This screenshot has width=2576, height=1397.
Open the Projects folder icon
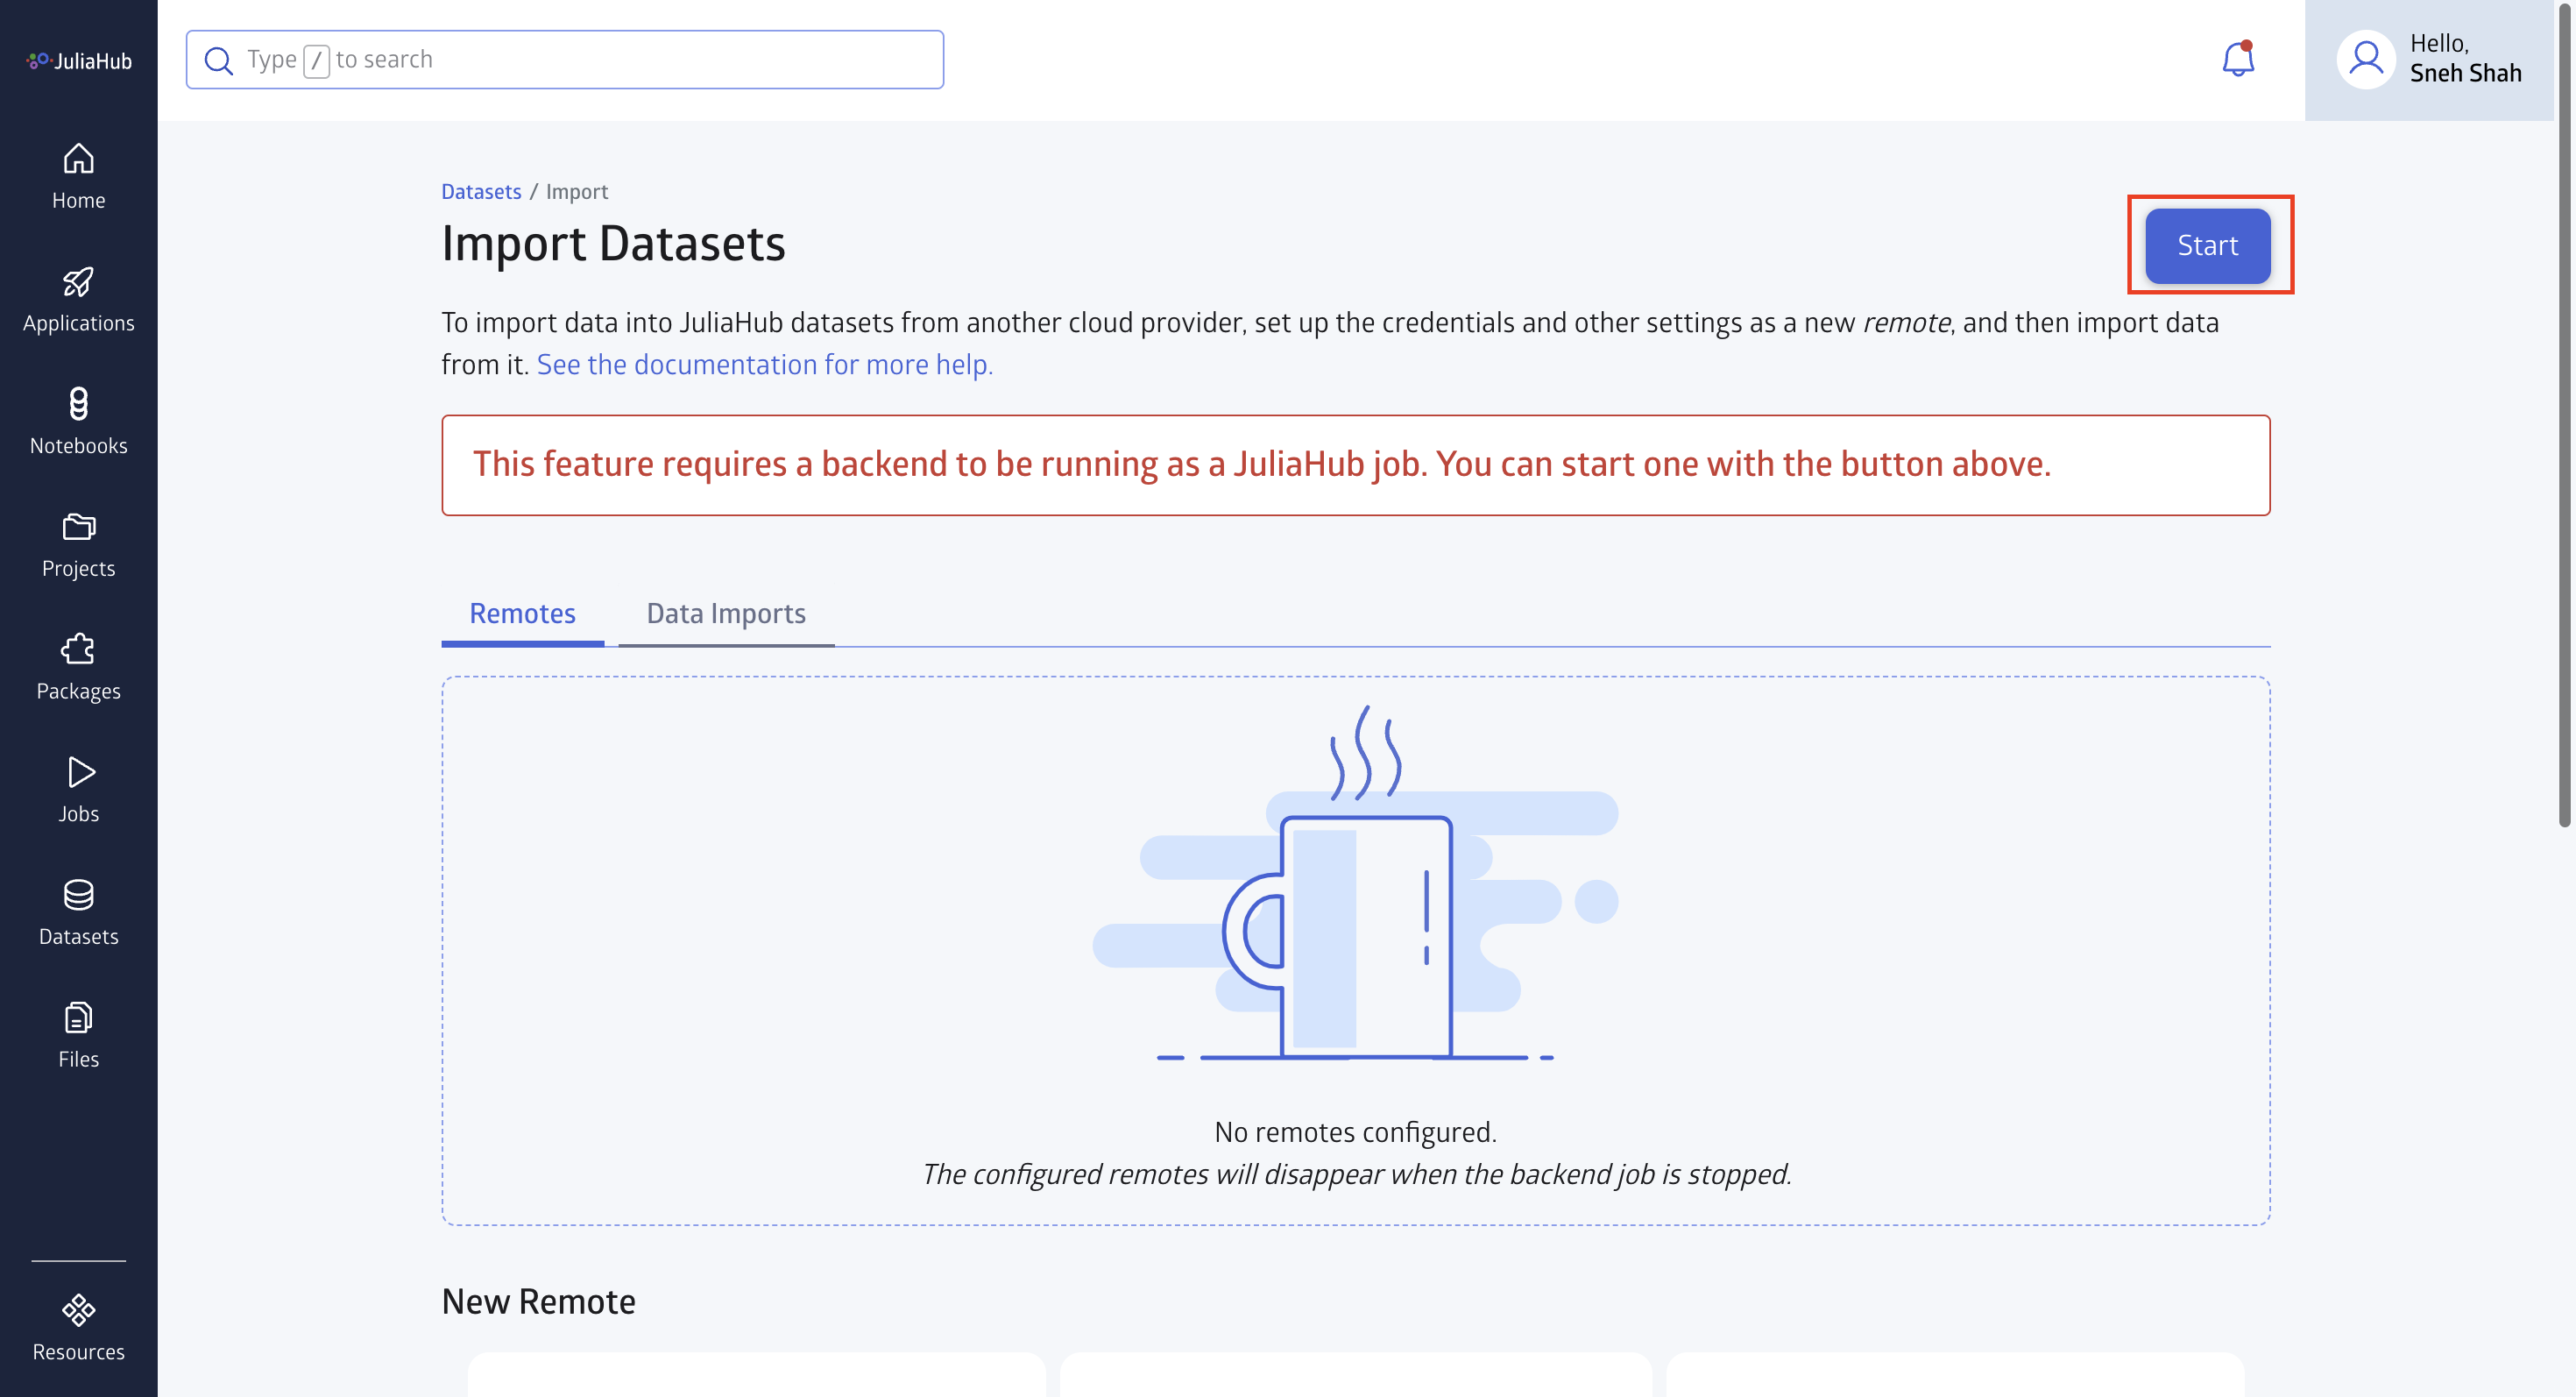(78, 526)
